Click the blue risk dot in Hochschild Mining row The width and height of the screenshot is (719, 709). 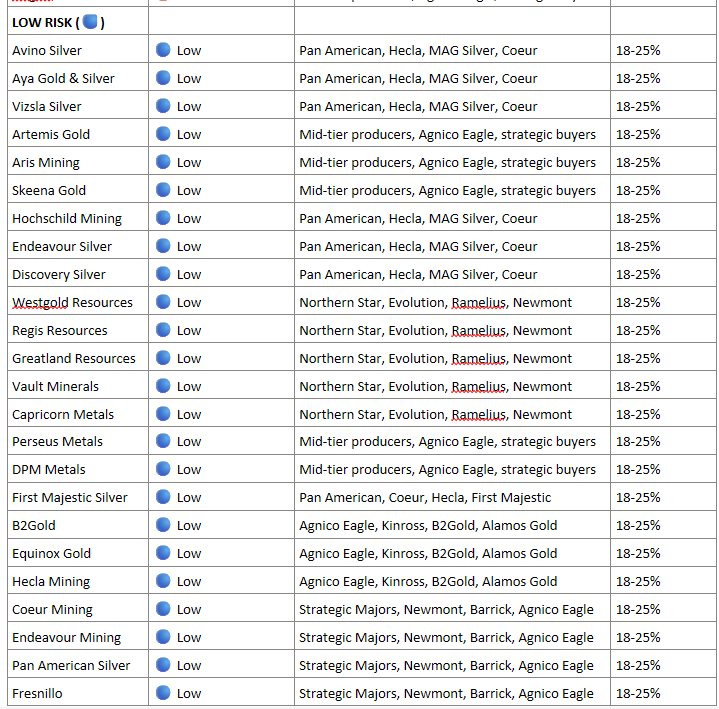pyautogui.click(x=163, y=217)
